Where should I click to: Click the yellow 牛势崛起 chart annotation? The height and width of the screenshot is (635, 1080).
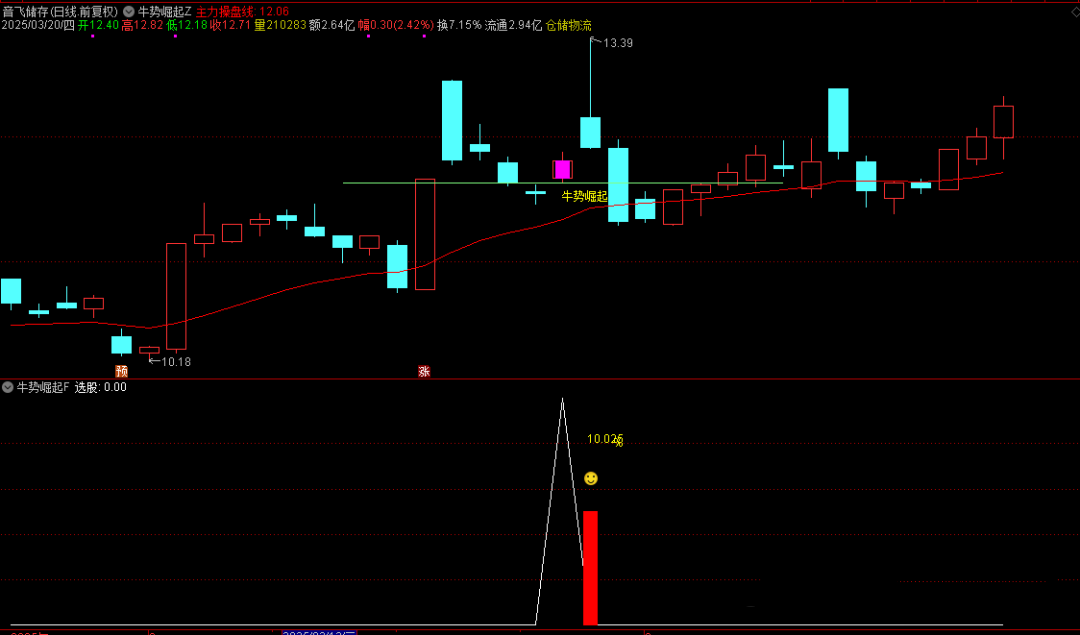(x=584, y=196)
